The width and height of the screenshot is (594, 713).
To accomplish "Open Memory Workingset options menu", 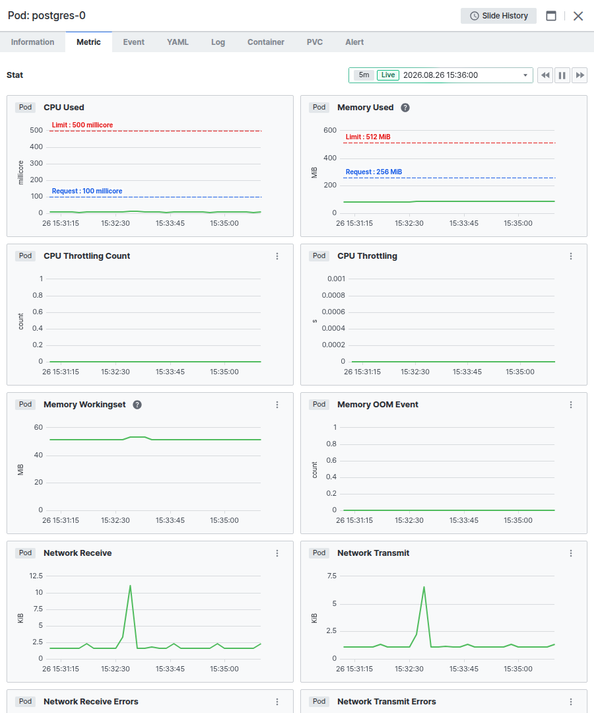I will click(277, 405).
